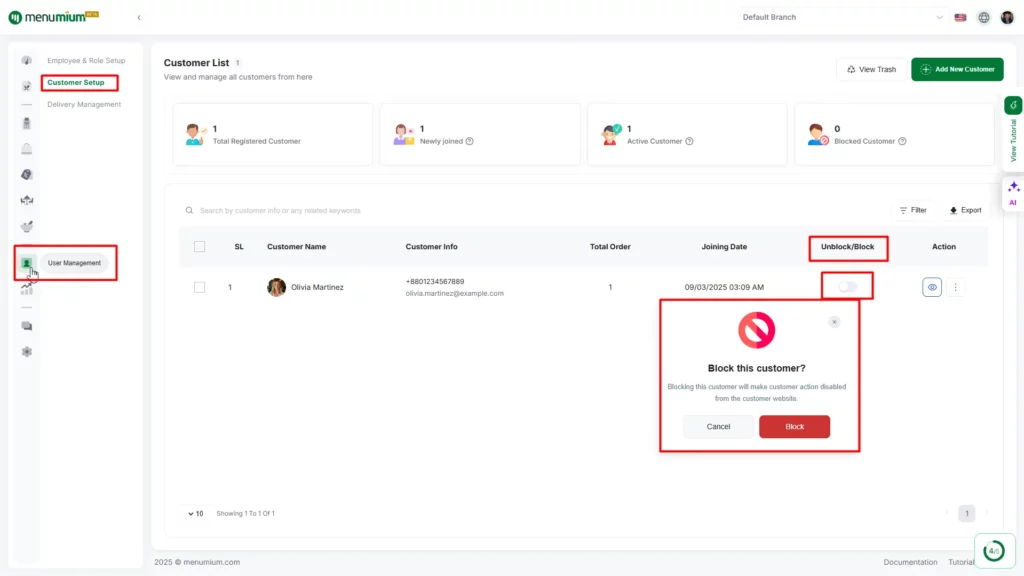Open the price tag promotions sidebar icon
Viewport: 1024px width, 576px height.
pos(27,174)
